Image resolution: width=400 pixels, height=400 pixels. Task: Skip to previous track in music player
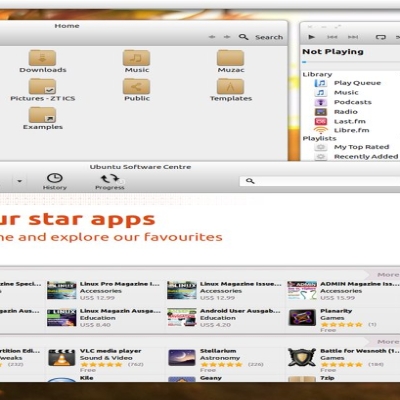332,37
